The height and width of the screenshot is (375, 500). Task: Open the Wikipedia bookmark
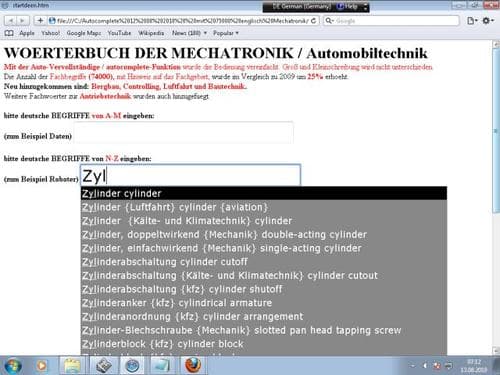[151, 33]
